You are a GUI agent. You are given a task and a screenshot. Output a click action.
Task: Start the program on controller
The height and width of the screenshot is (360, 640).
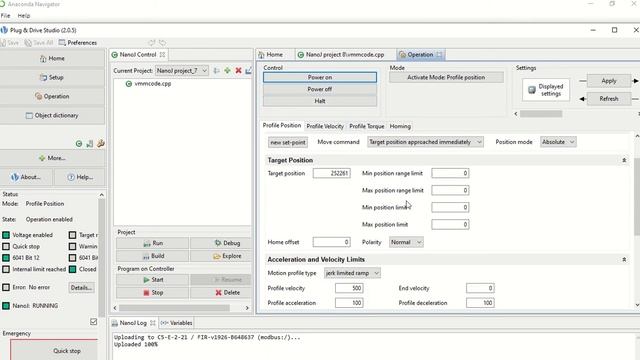point(153,280)
